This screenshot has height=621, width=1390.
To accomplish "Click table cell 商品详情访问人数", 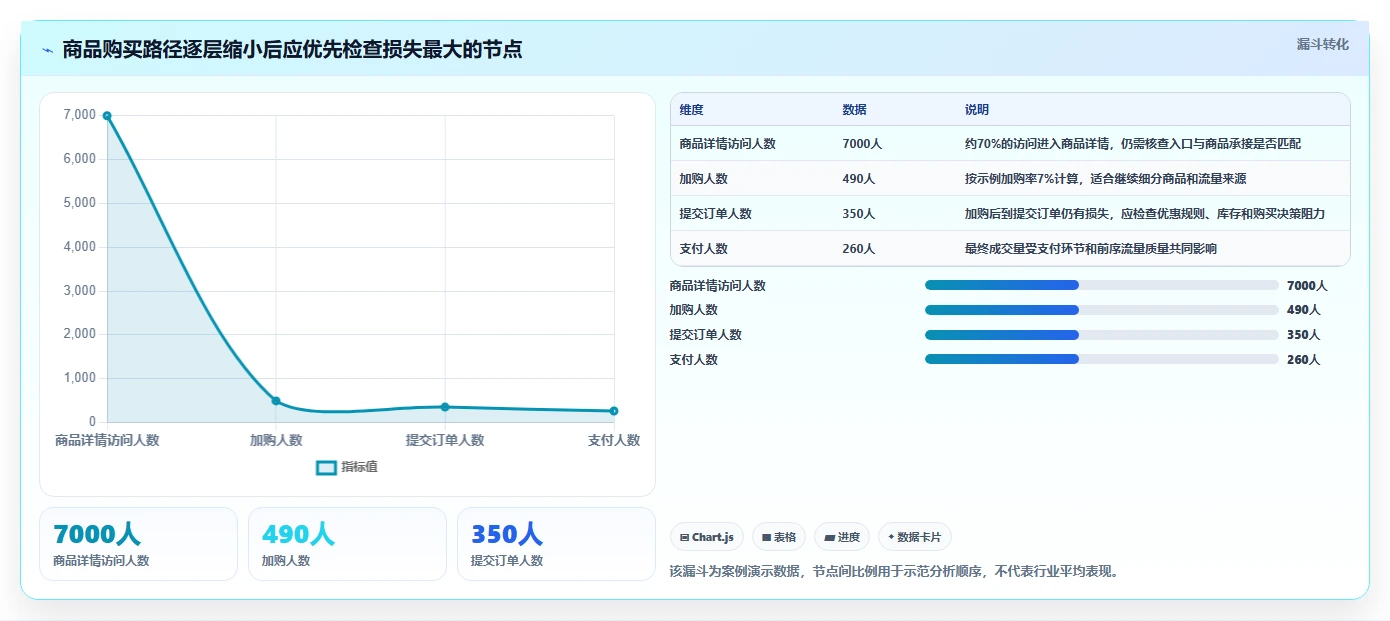I will (727, 144).
